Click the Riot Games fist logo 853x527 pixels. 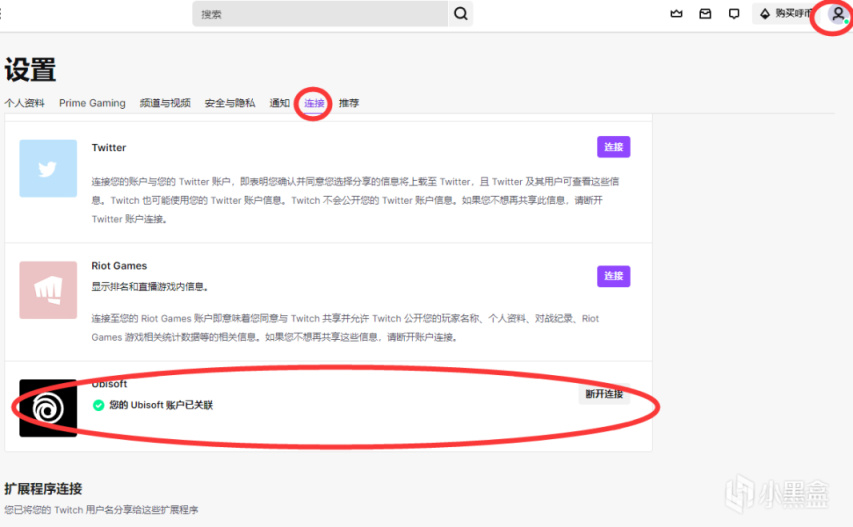(x=48, y=290)
